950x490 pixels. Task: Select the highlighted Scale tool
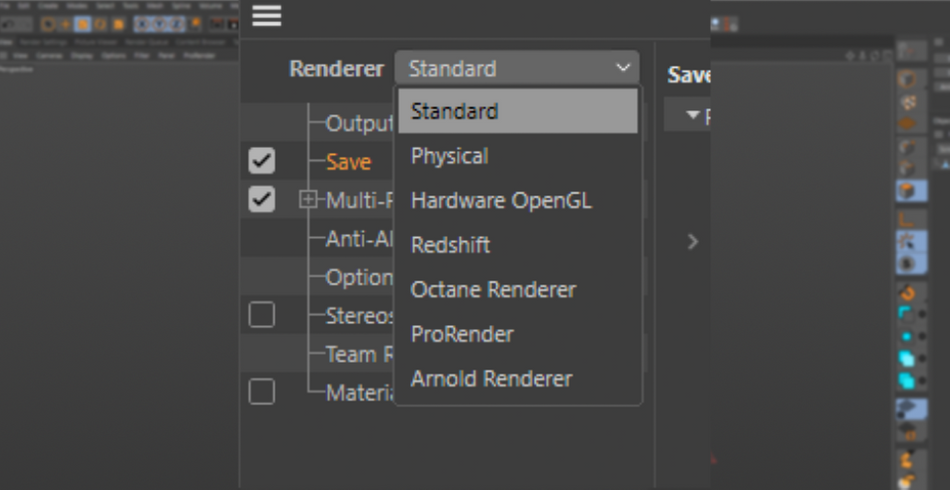point(84,23)
